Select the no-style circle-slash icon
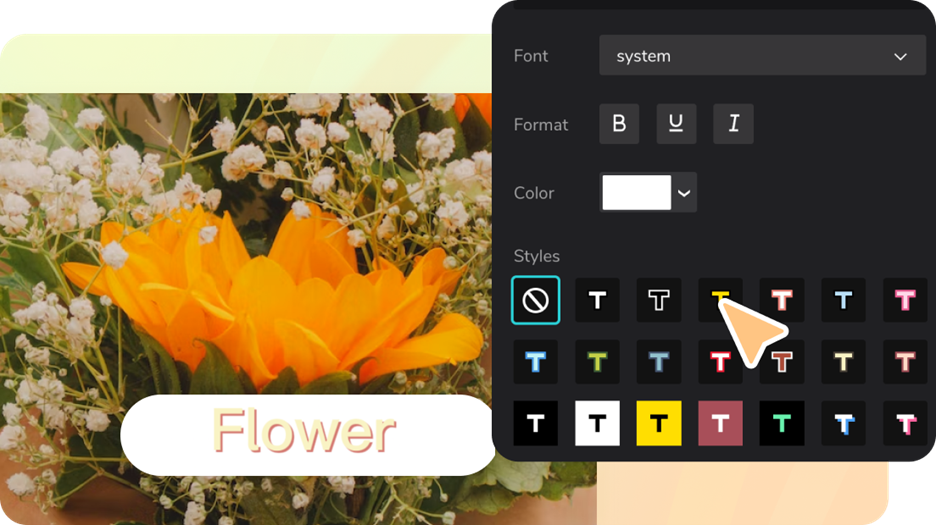This screenshot has width=936, height=525. click(x=536, y=300)
